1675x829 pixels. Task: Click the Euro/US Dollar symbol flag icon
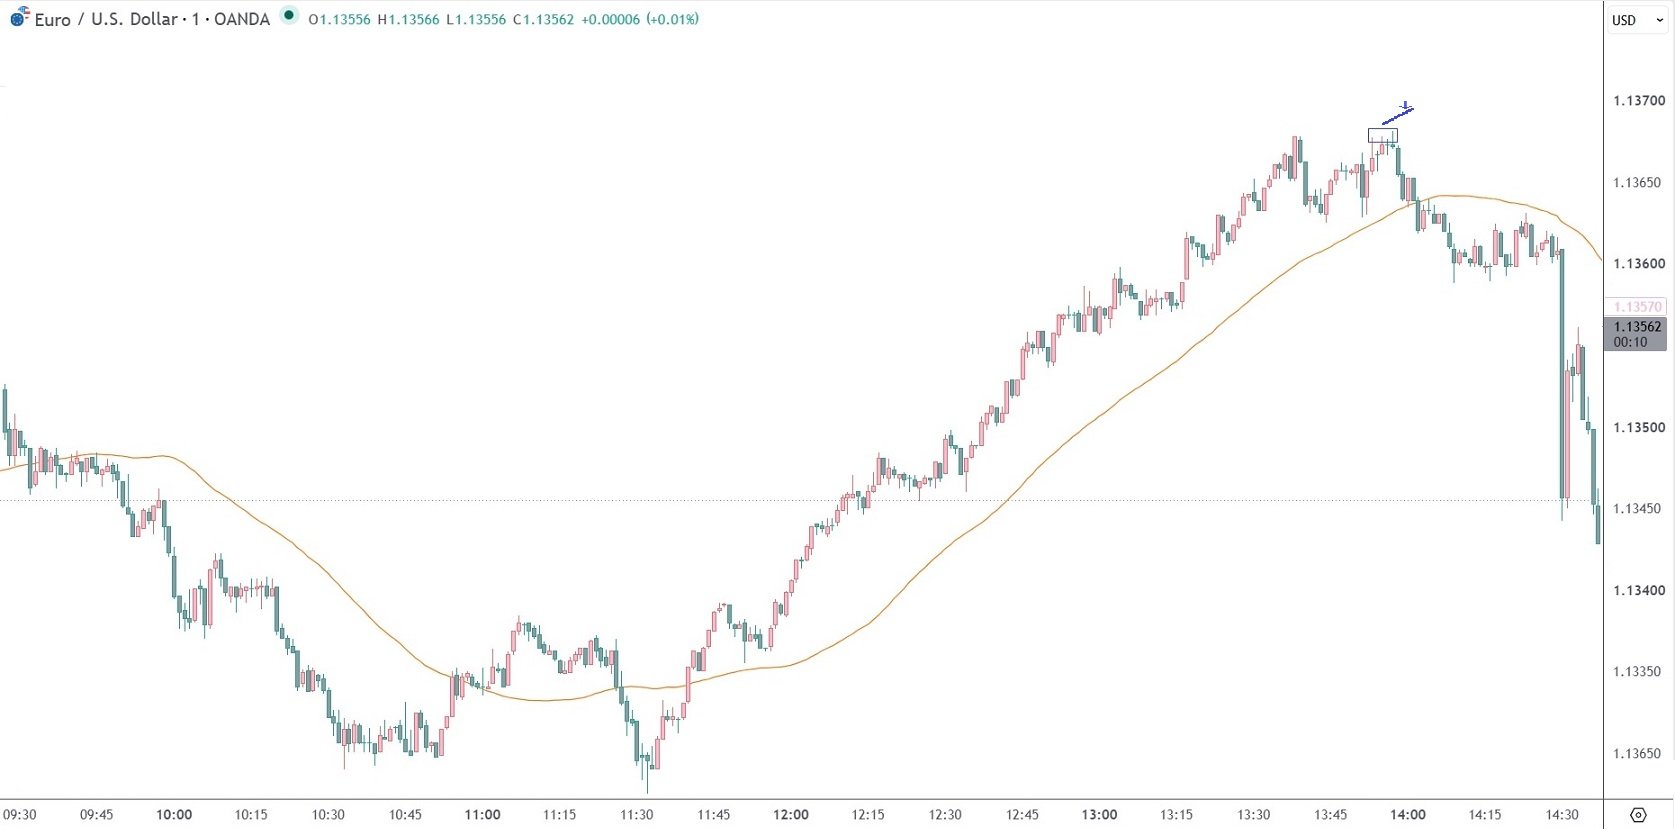19,17
